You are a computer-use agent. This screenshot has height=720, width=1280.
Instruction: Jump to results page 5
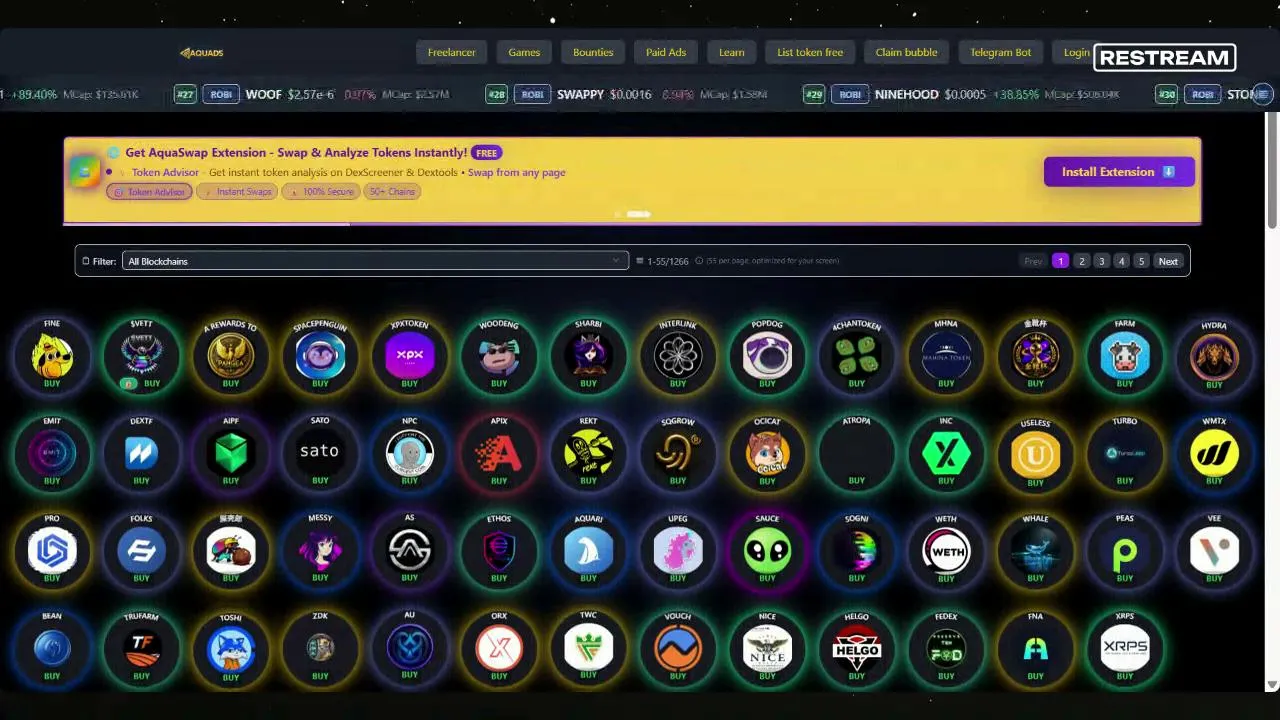1141,261
